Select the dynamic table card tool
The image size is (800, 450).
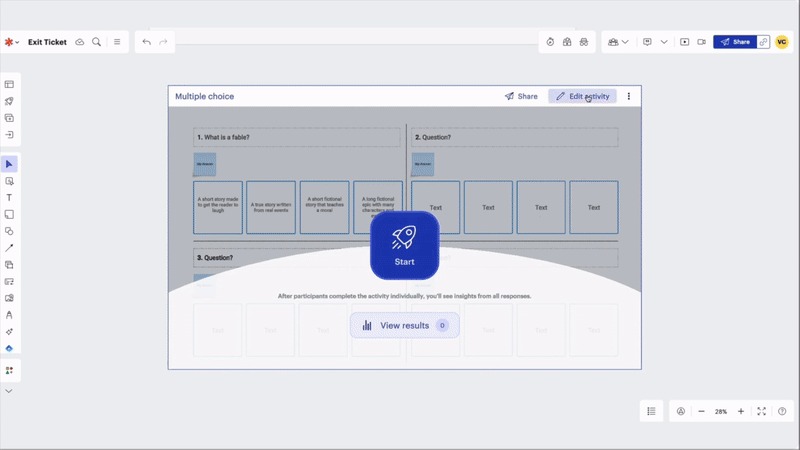(x=9, y=282)
